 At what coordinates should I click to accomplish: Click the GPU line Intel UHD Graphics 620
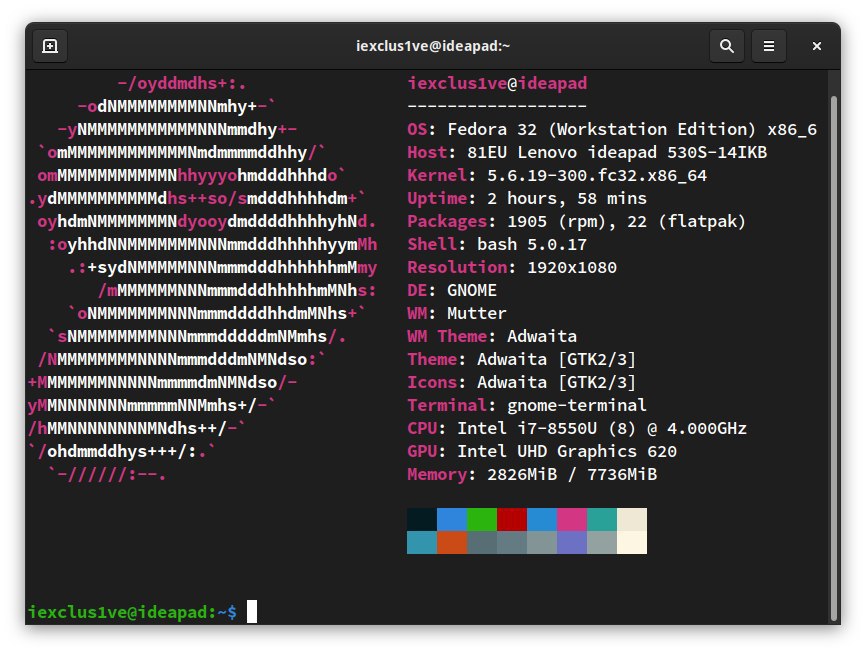[542, 451]
